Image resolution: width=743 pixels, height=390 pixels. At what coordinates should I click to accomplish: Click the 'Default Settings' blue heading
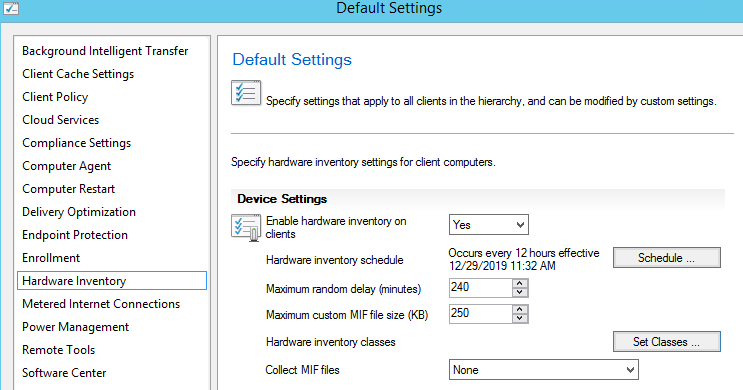tap(292, 60)
